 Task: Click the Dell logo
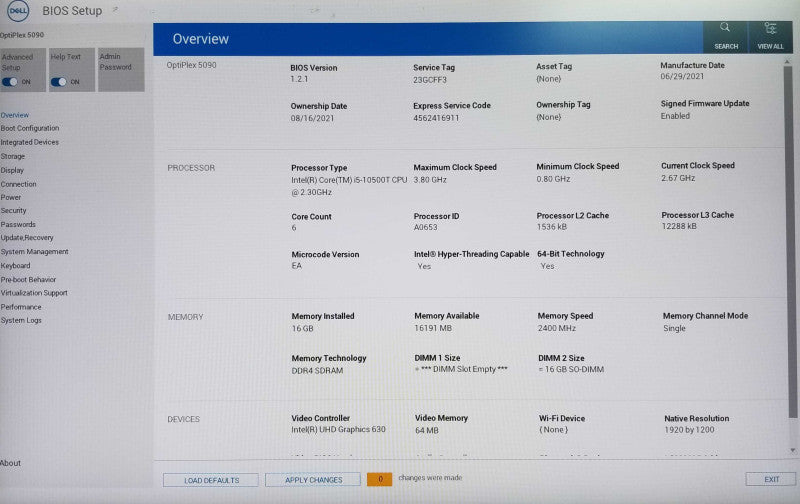pos(18,11)
